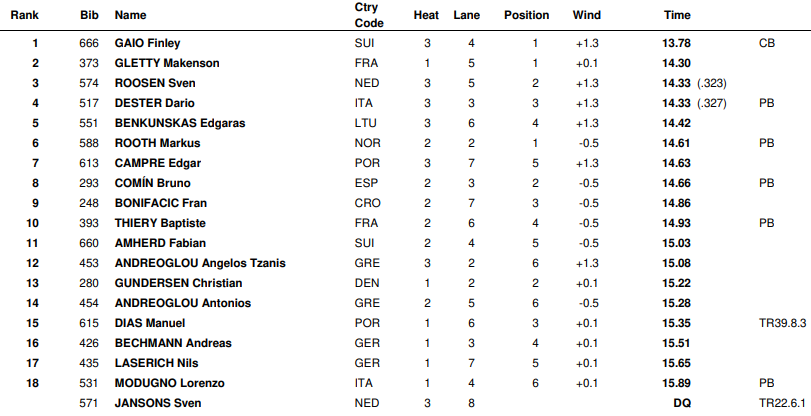
Task: Select athlete name GAIO Finley
Action: point(147,43)
